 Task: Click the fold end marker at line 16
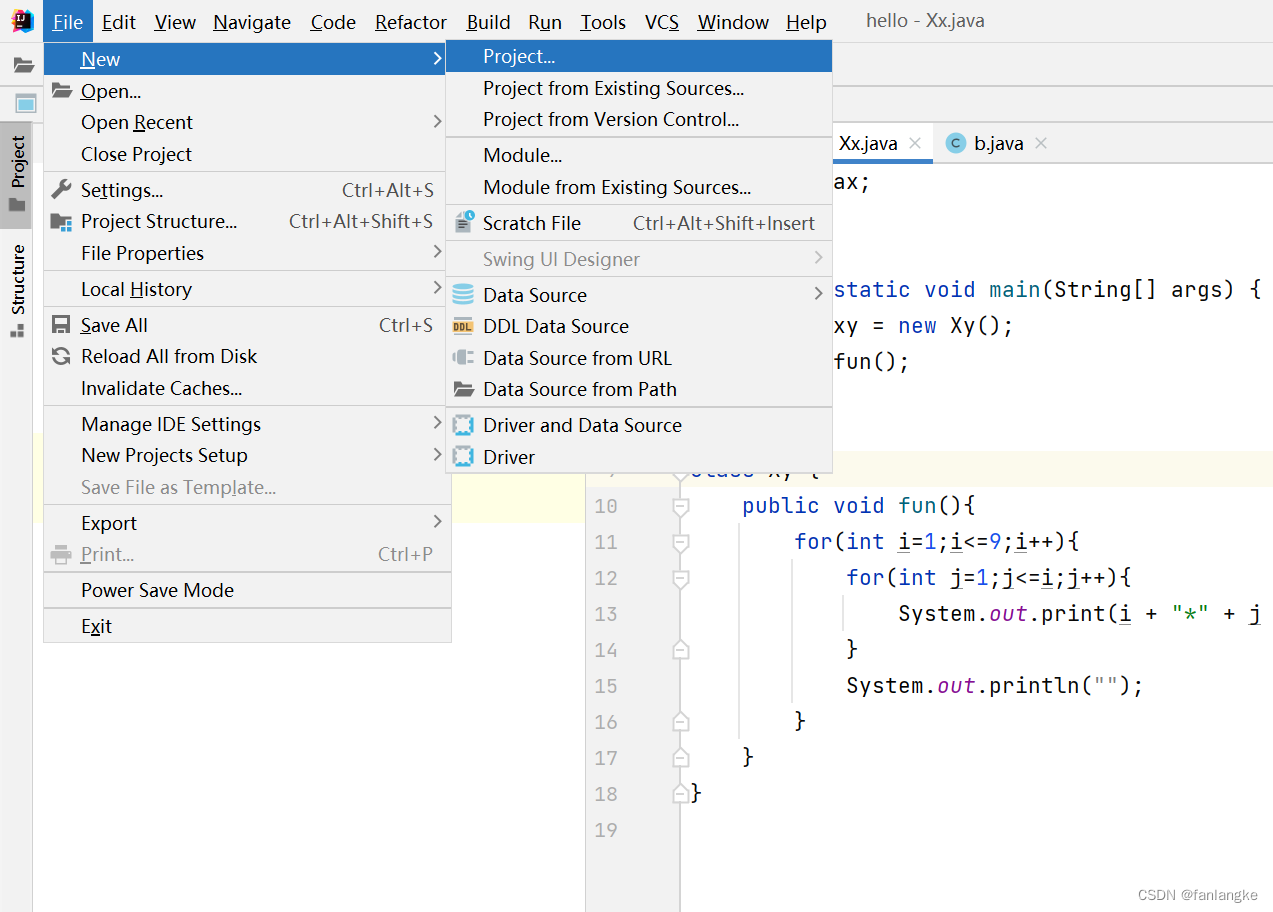point(681,722)
